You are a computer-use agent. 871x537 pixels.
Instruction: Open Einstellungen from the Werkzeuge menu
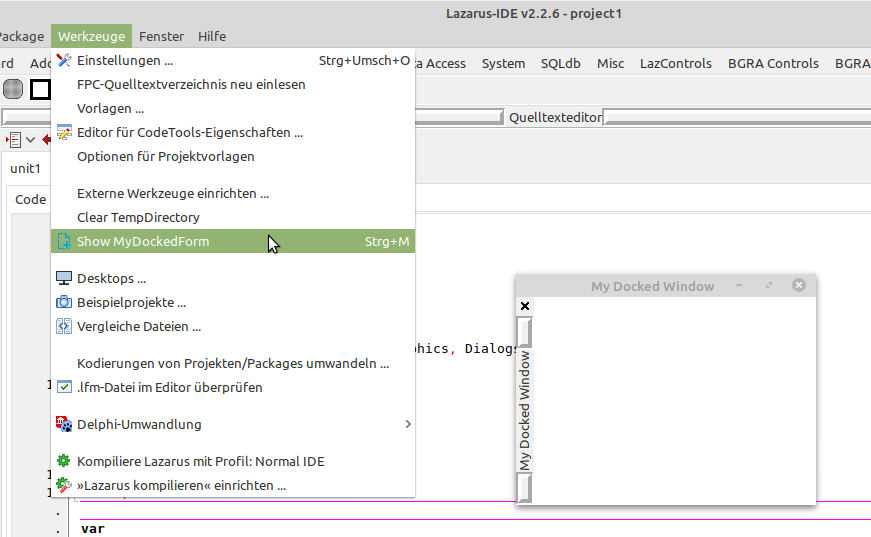click(233, 61)
